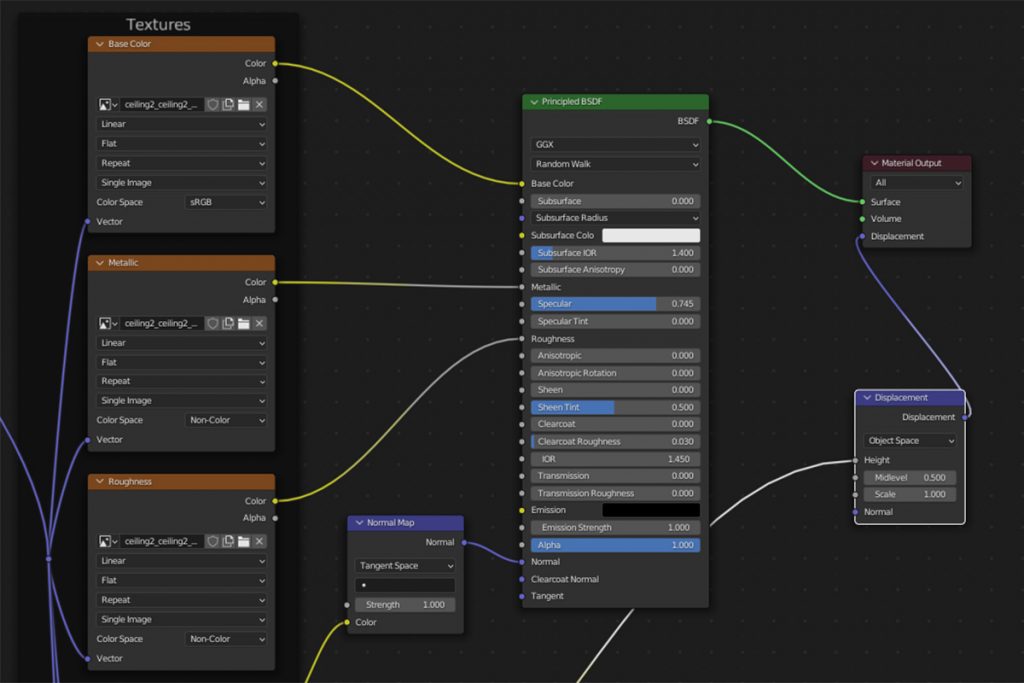Collapse the Principled BSDF node
1024x683 pixels.
pyautogui.click(x=534, y=102)
